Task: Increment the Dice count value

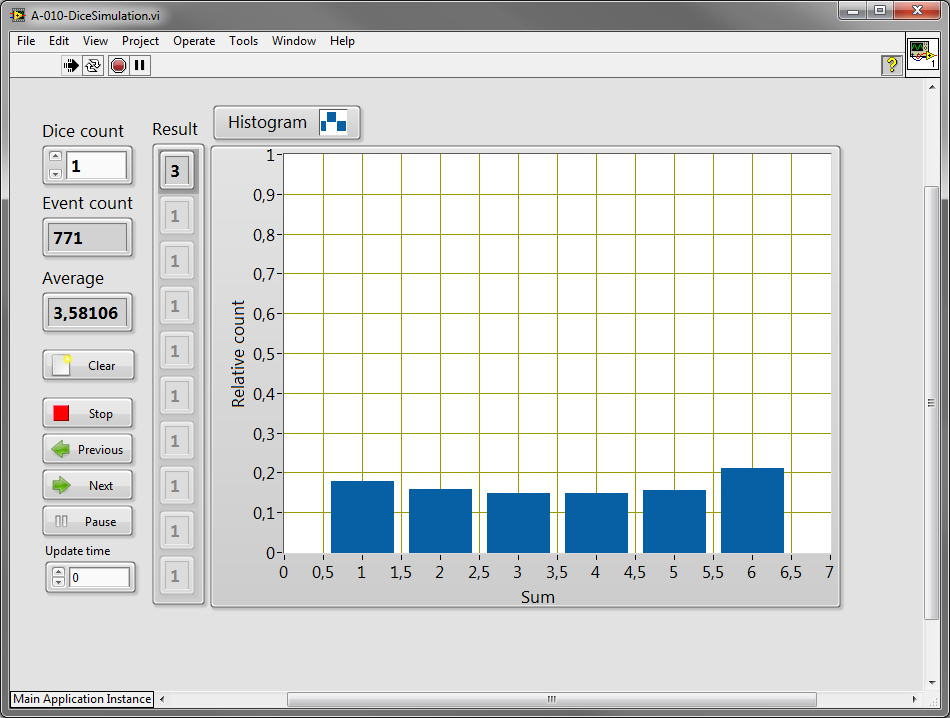Action: [55, 156]
